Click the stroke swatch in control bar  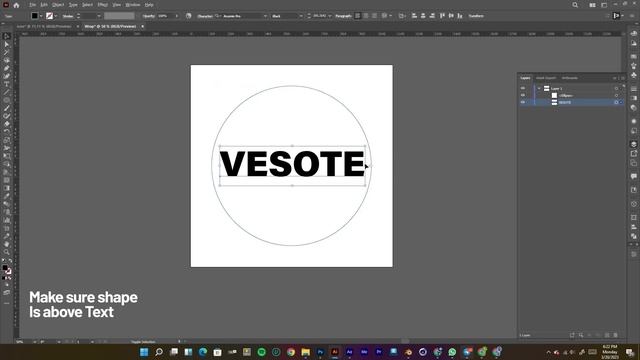click(x=49, y=16)
